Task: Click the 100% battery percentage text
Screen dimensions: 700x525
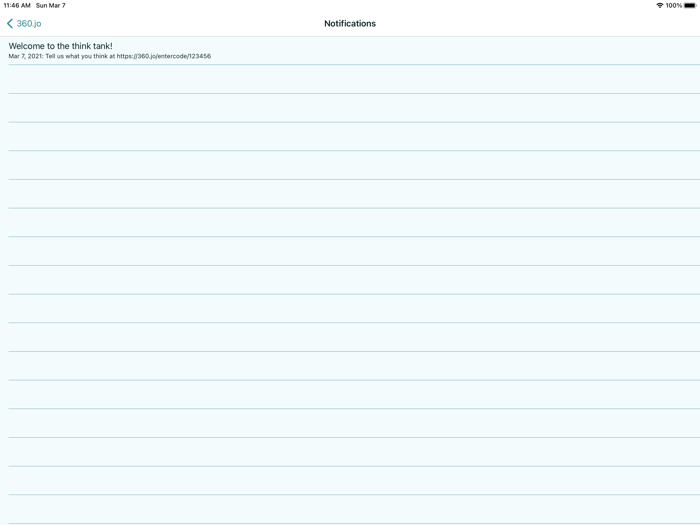Action: click(674, 5)
